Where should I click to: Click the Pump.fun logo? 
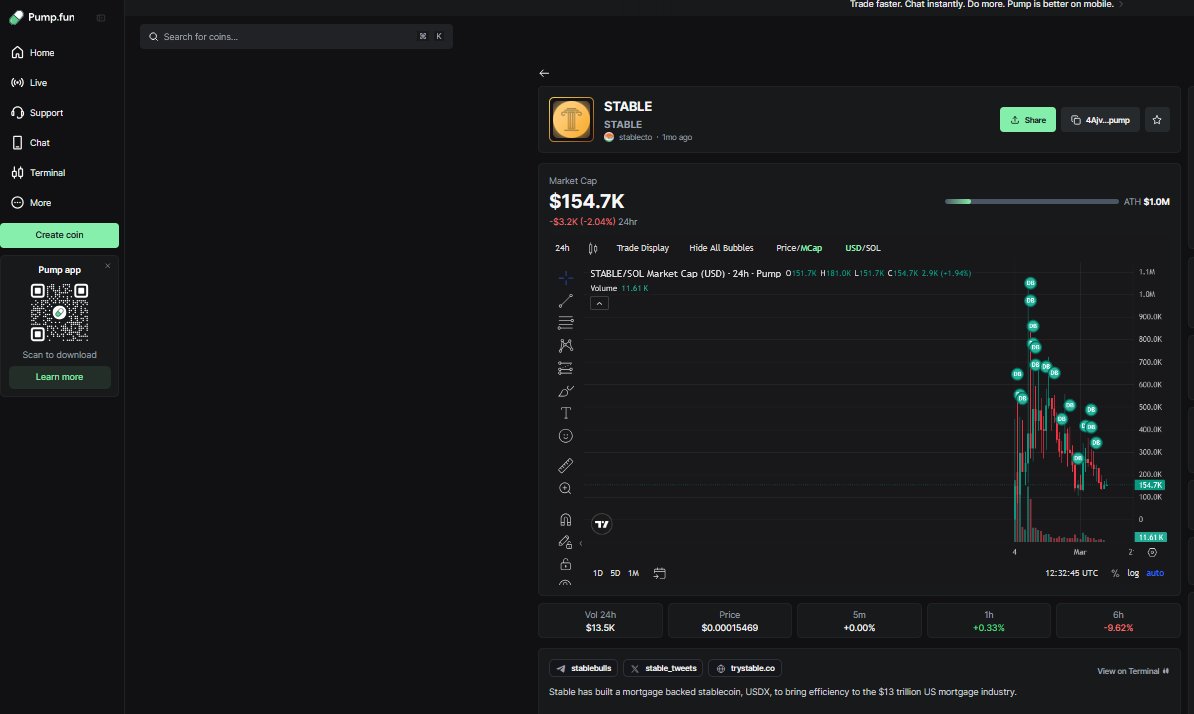pyautogui.click(x=42, y=18)
